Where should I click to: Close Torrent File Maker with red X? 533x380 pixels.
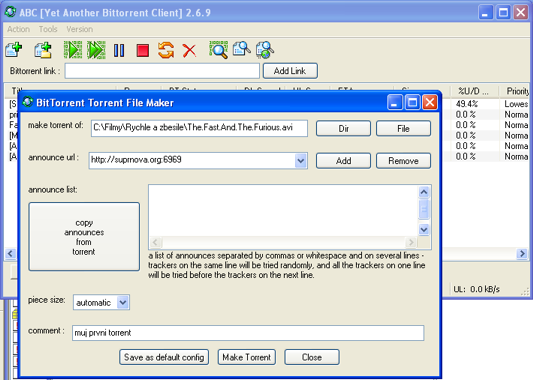pyautogui.click(x=430, y=102)
